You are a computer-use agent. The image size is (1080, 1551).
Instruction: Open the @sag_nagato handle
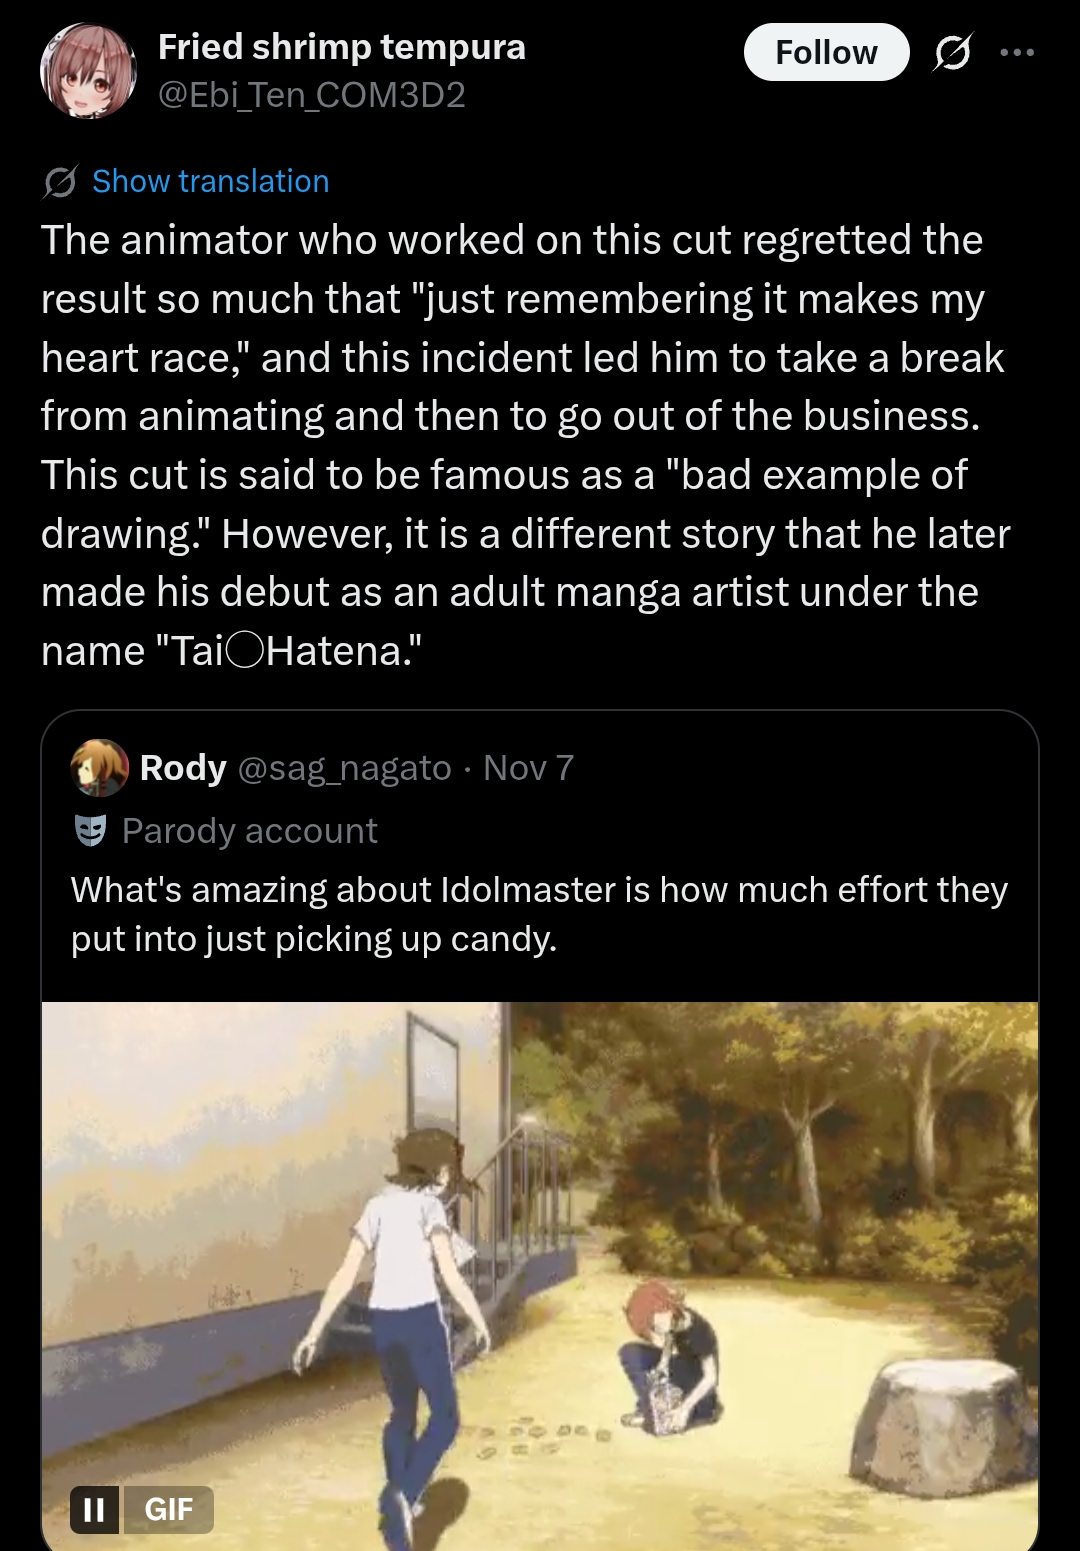point(344,768)
